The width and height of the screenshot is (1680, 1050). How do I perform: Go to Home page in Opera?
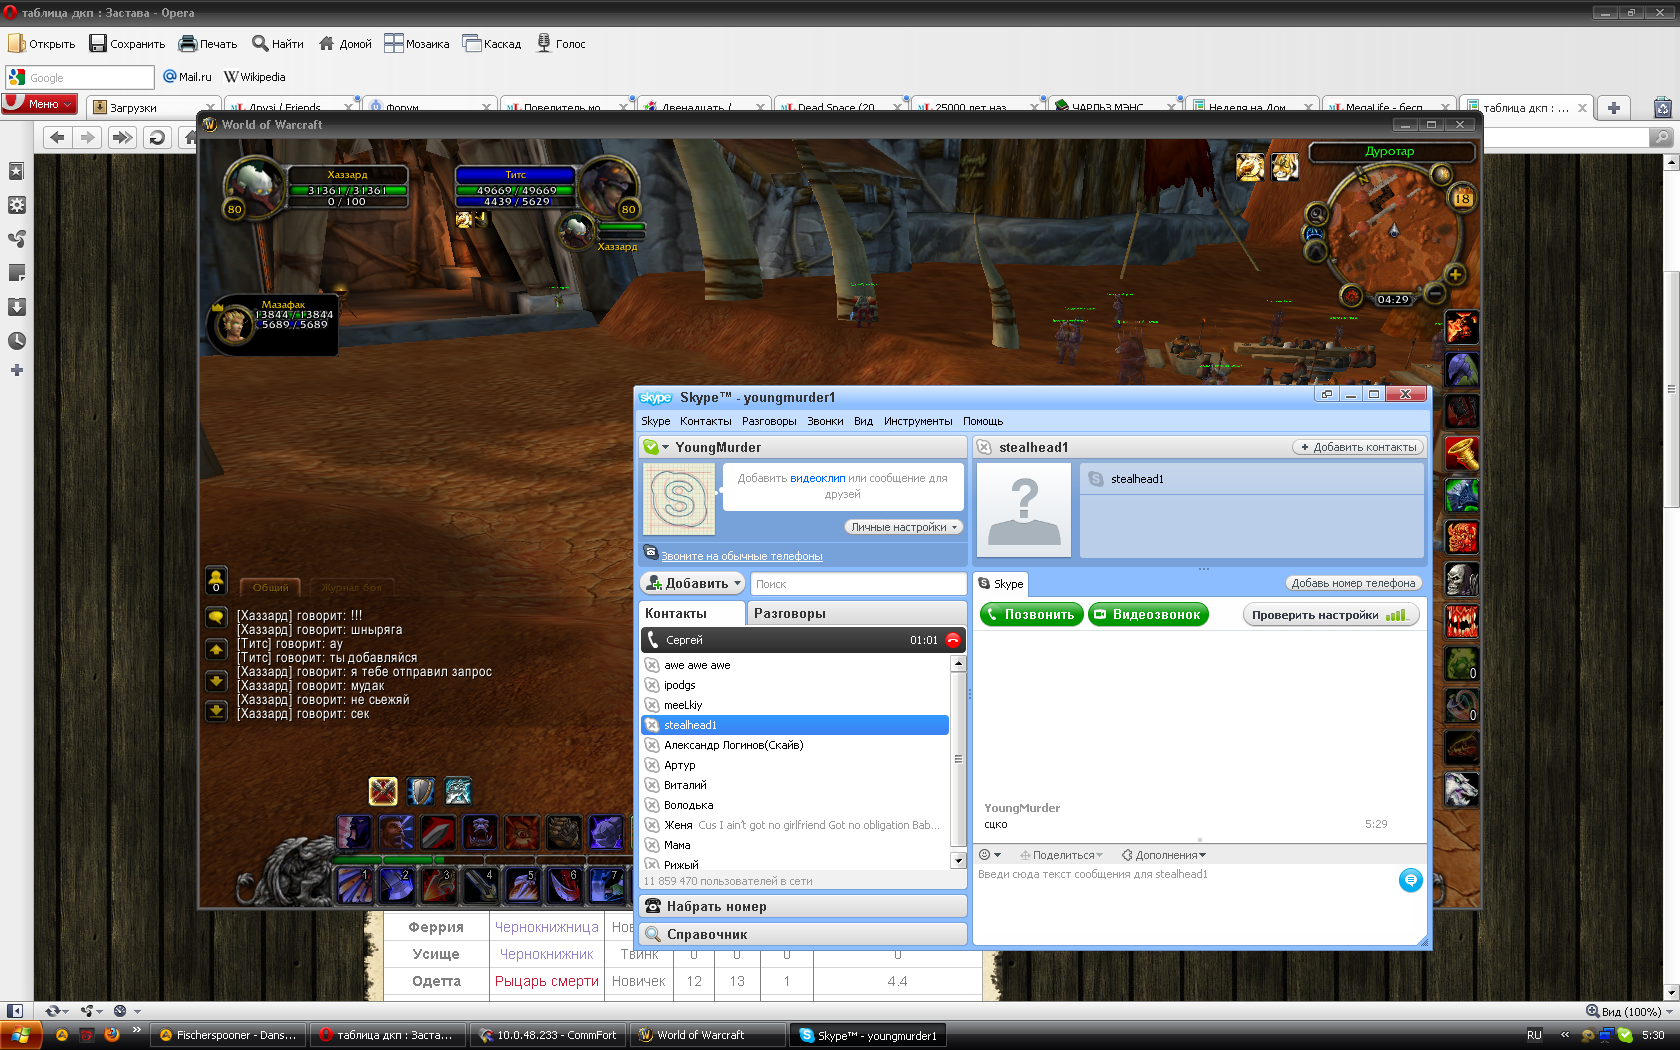tap(345, 44)
